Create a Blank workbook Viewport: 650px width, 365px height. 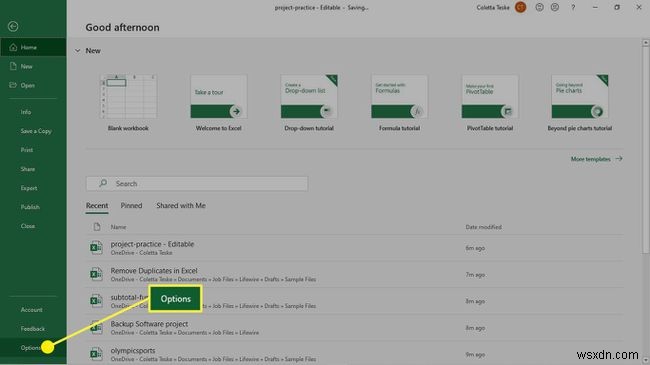pos(128,103)
